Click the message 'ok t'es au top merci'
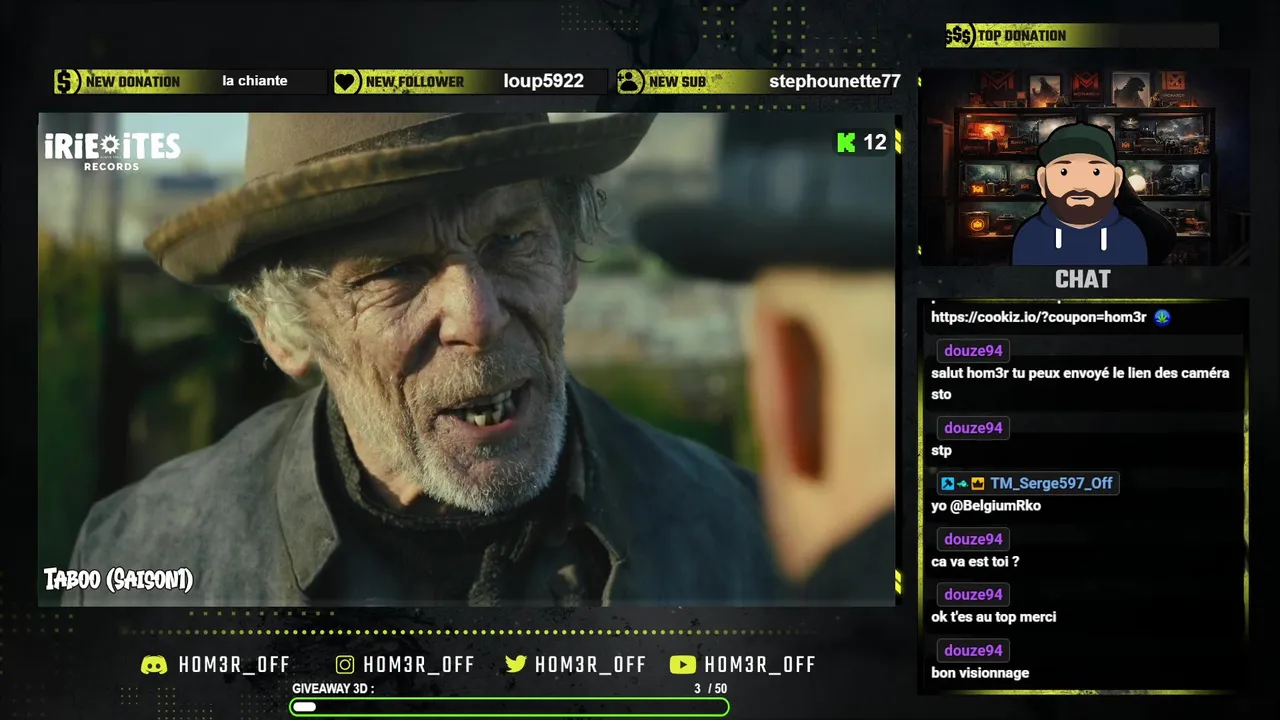 [994, 617]
